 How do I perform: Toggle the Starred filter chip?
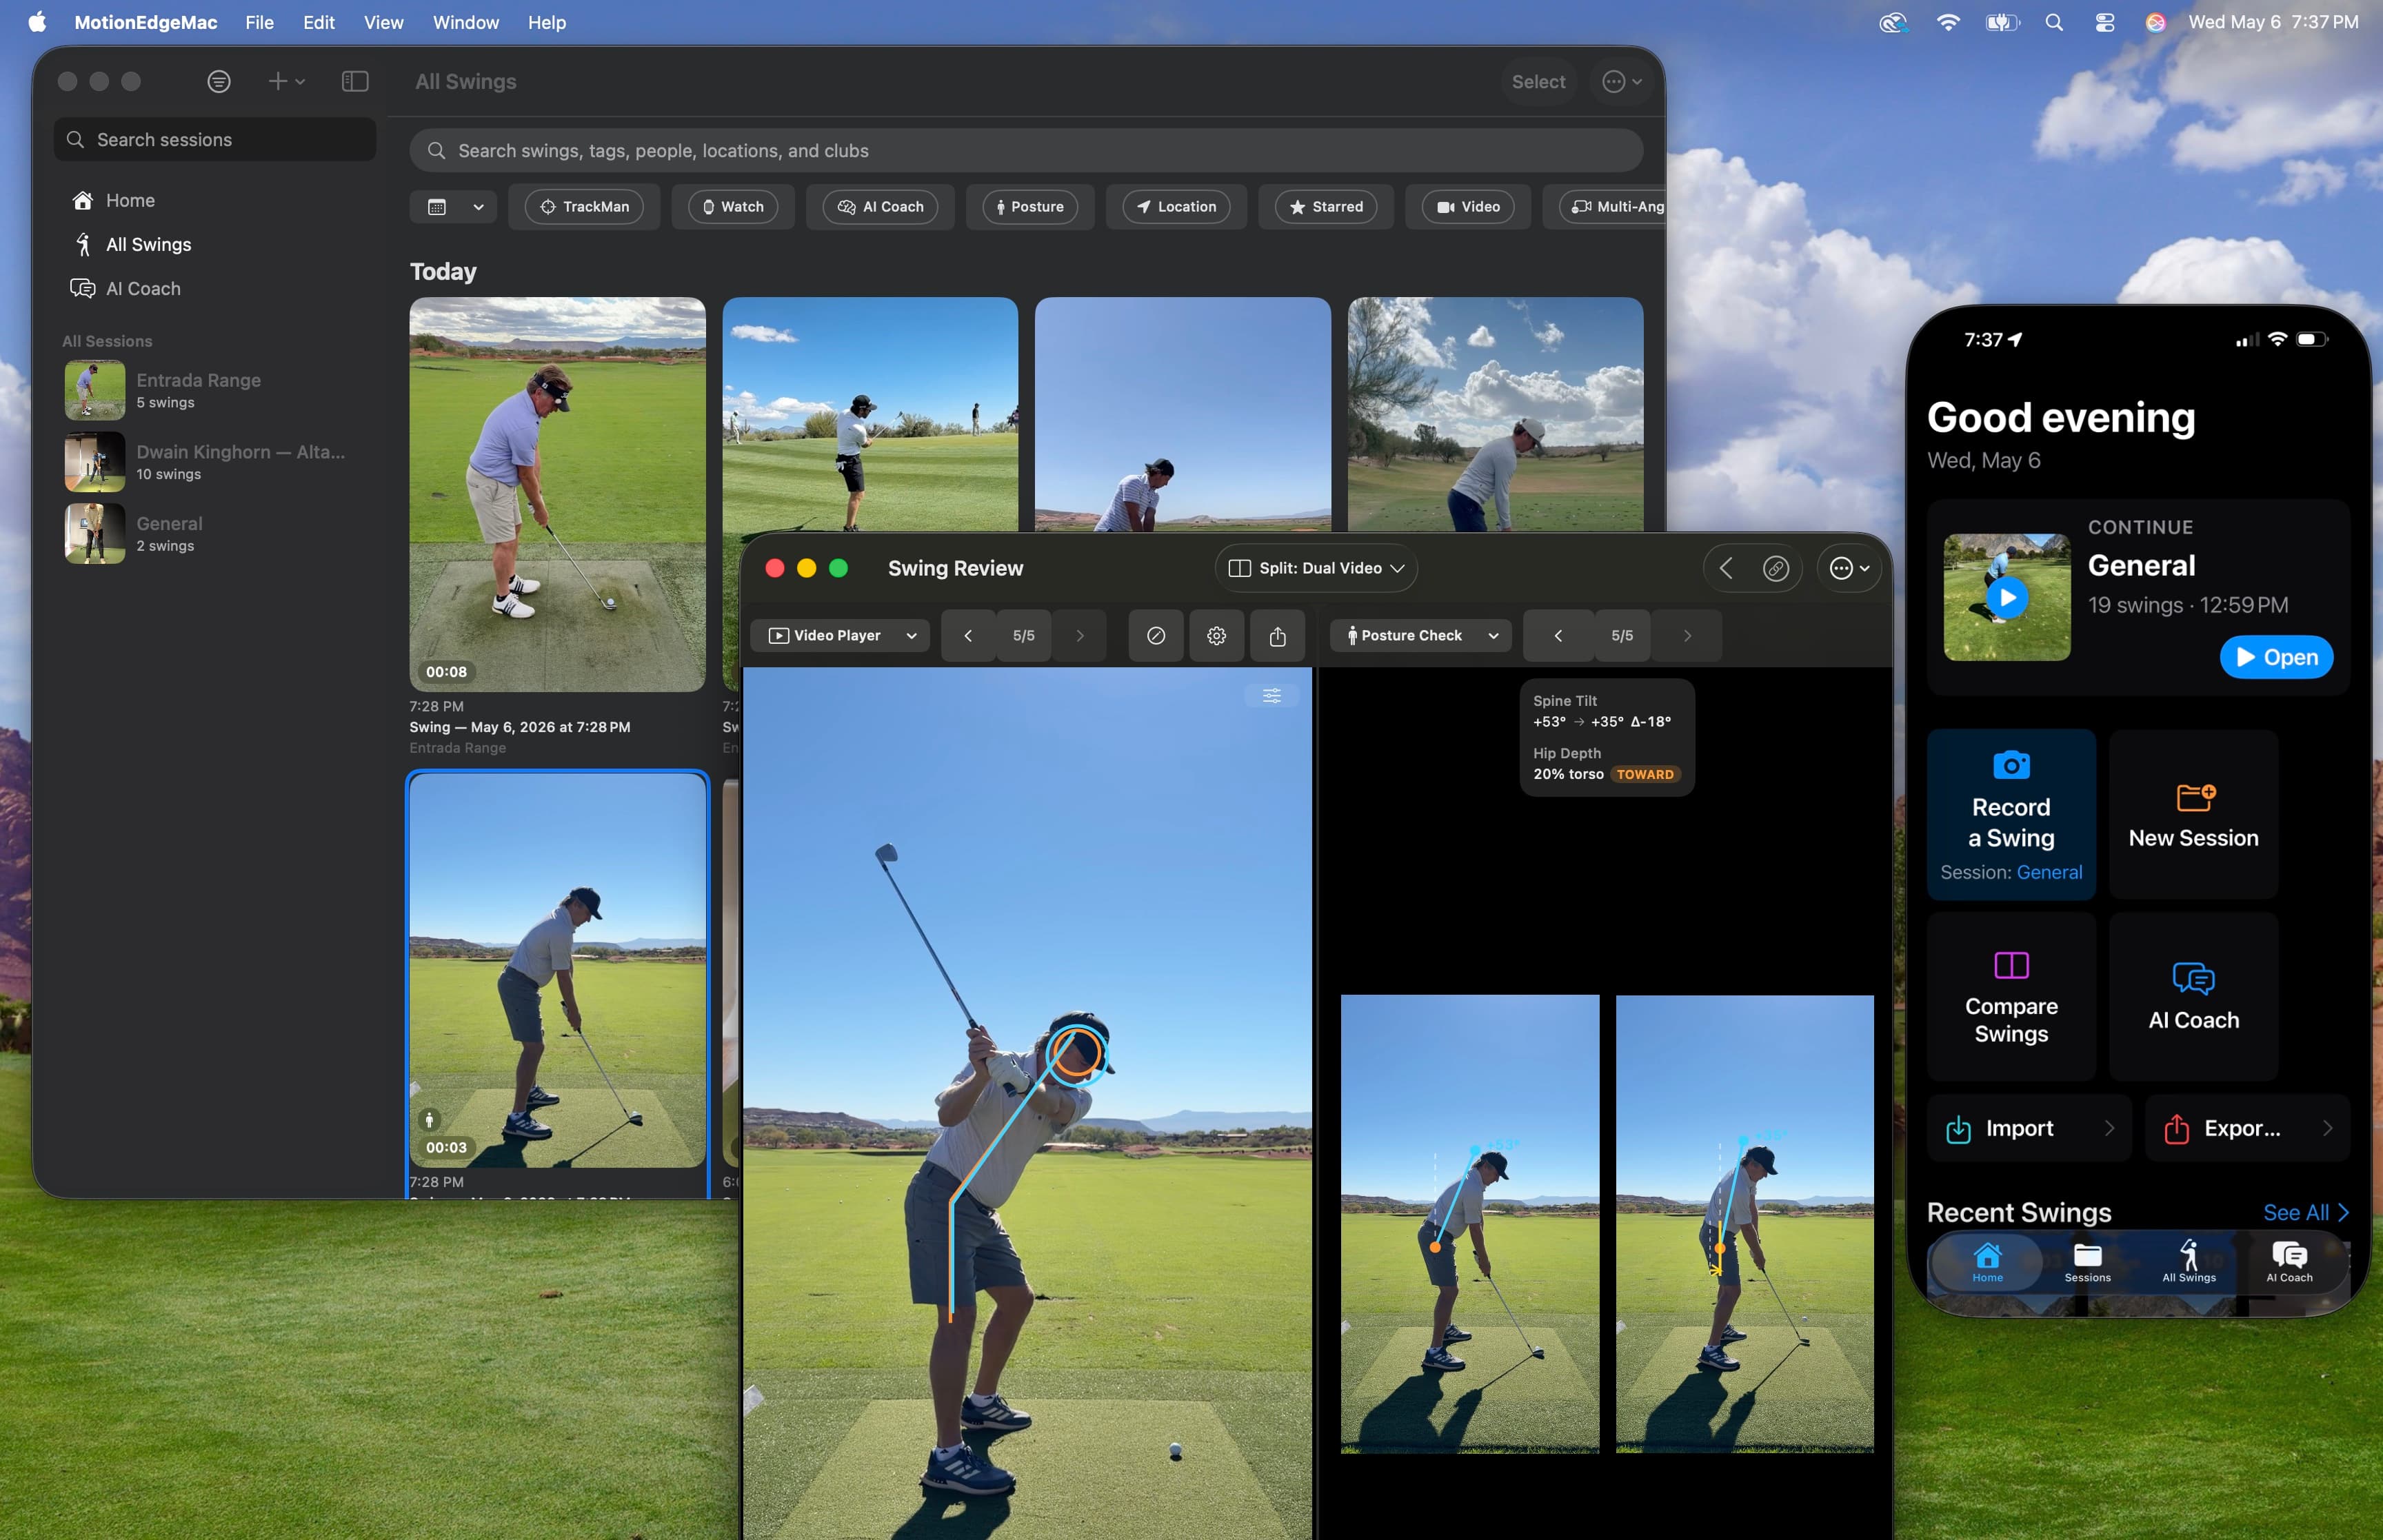pyautogui.click(x=1326, y=207)
